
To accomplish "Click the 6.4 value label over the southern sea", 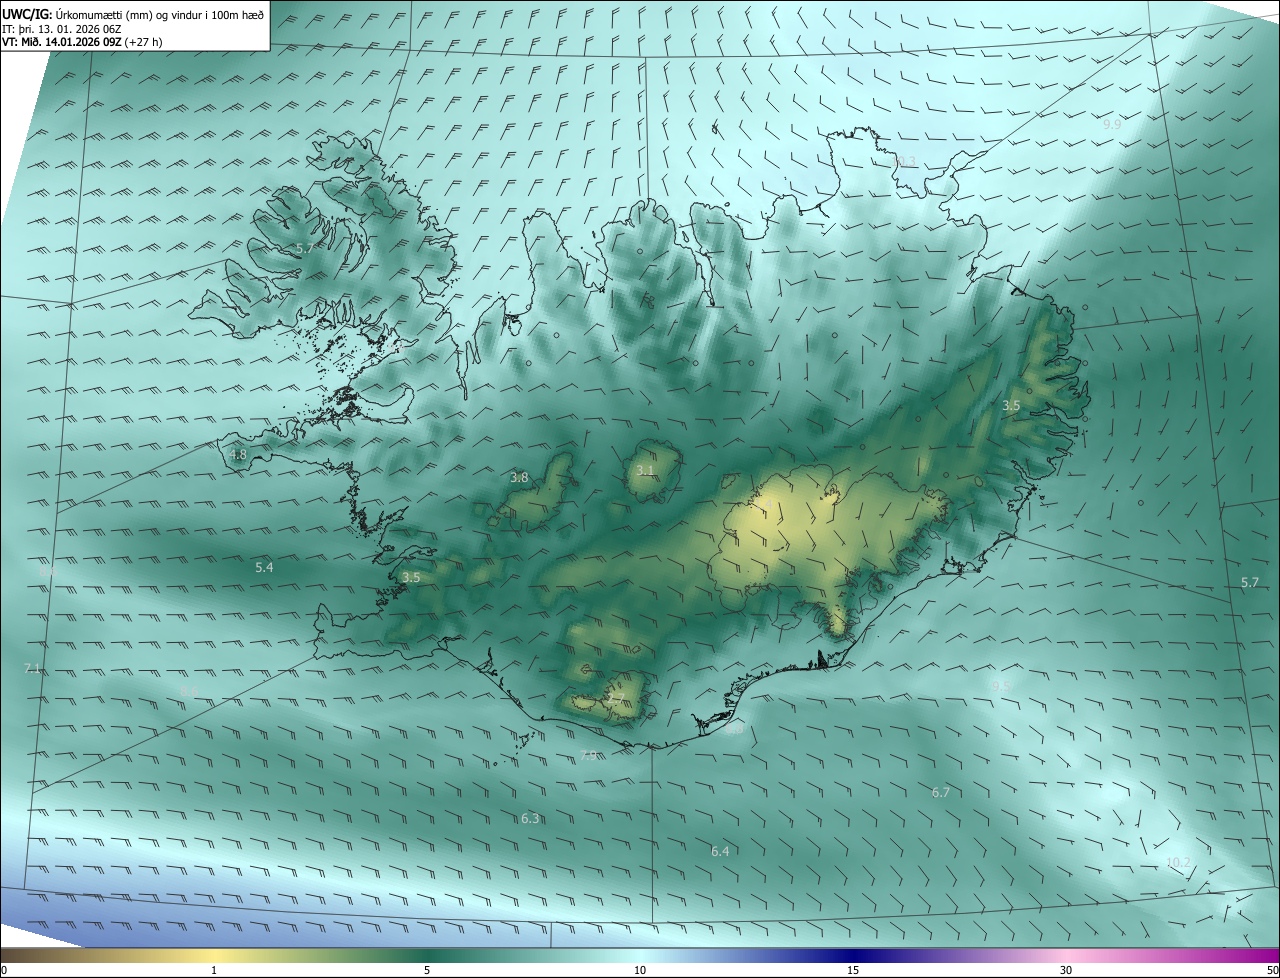I will 720,851.
